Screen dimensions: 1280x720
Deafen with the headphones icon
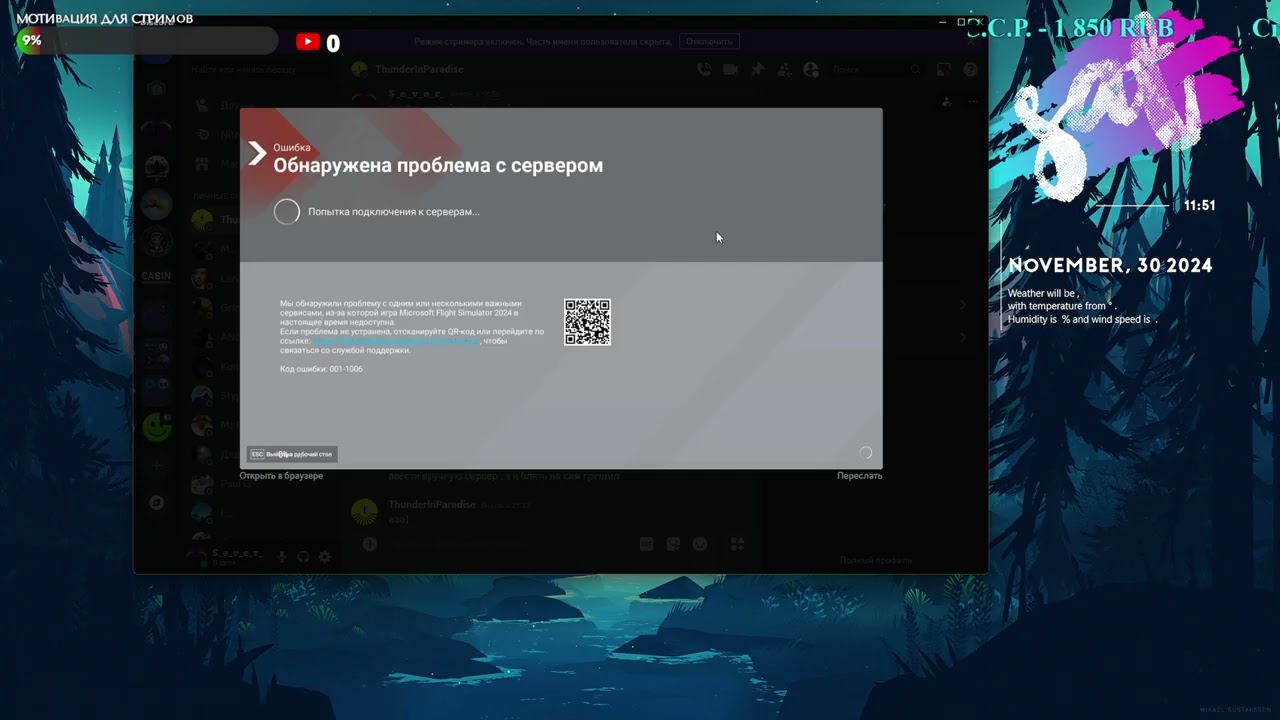tap(303, 557)
